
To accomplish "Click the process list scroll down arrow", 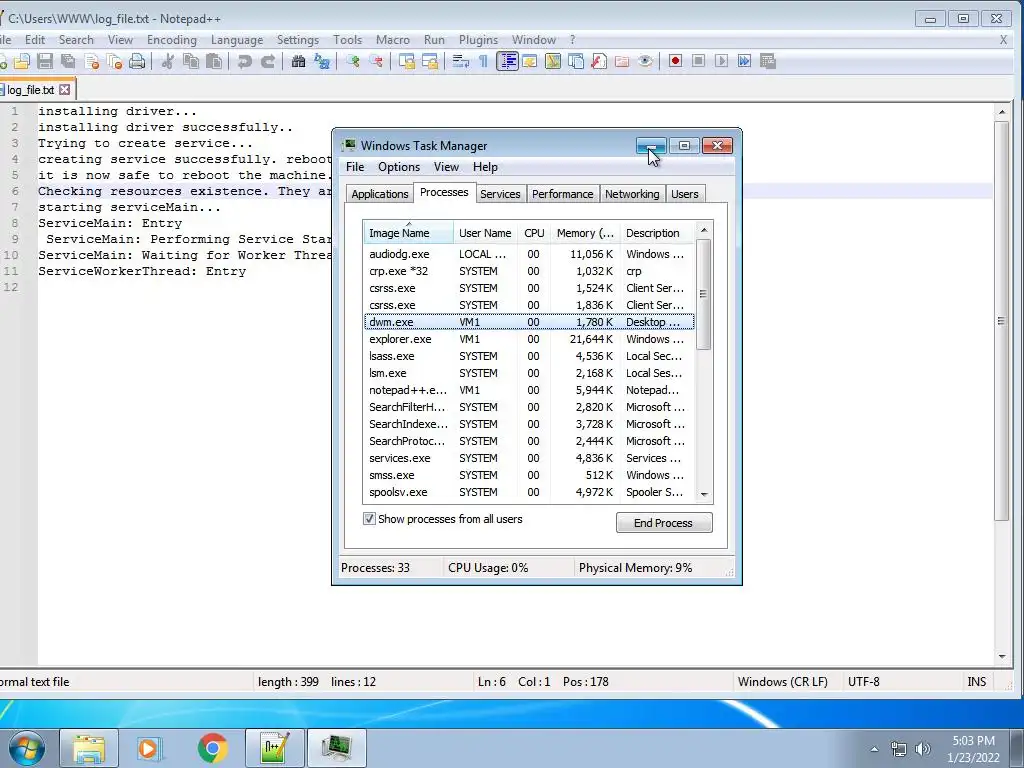I will [x=704, y=494].
